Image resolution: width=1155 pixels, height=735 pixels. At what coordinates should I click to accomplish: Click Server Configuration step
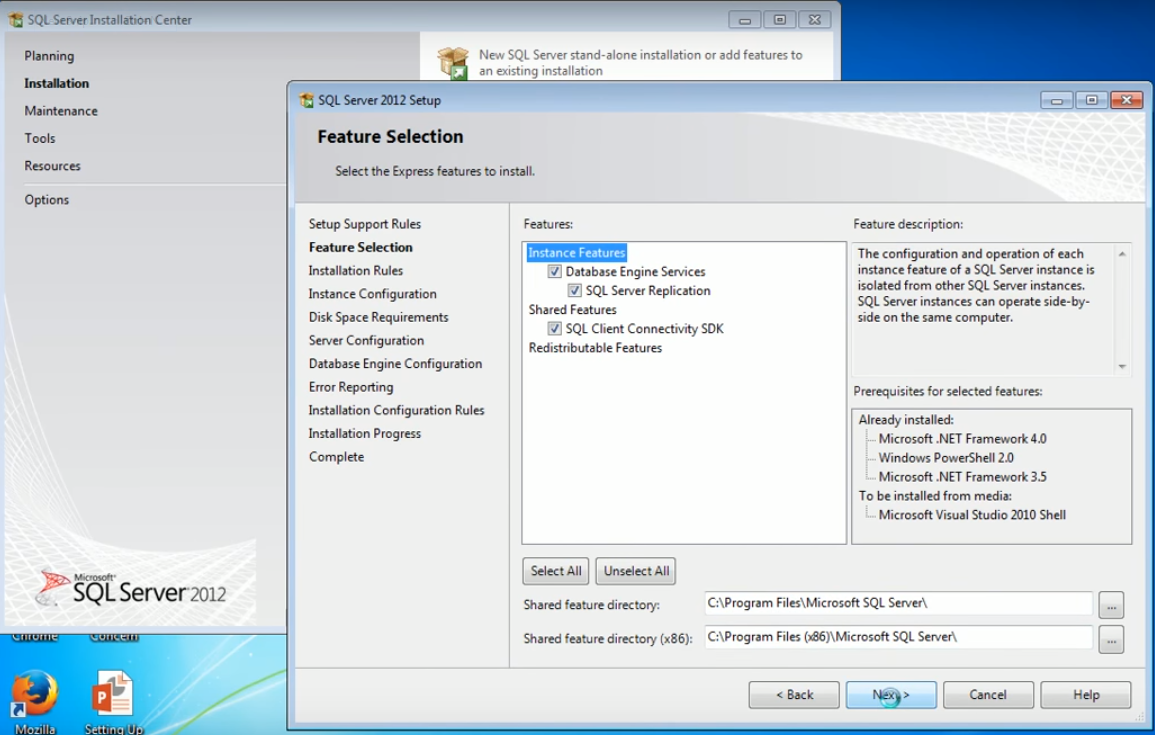(366, 340)
